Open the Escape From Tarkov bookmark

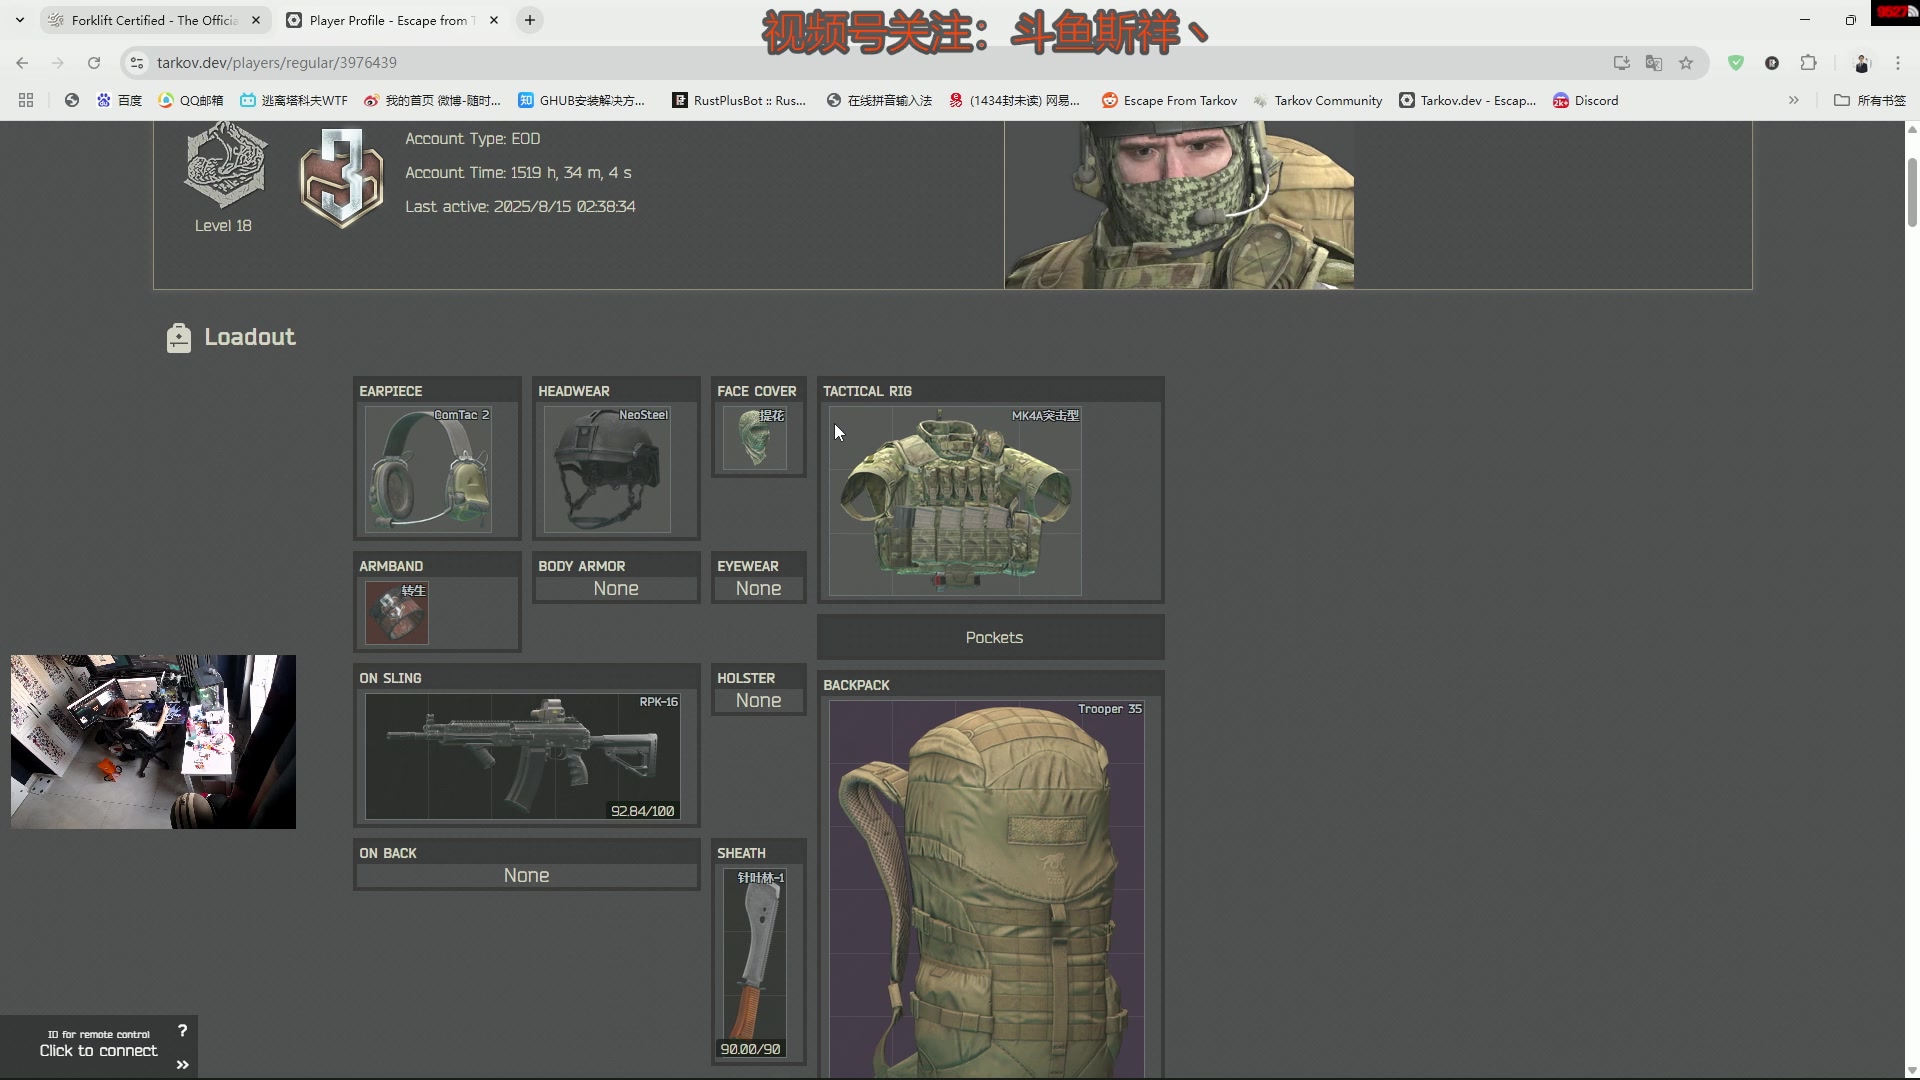pyautogui.click(x=1169, y=100)
